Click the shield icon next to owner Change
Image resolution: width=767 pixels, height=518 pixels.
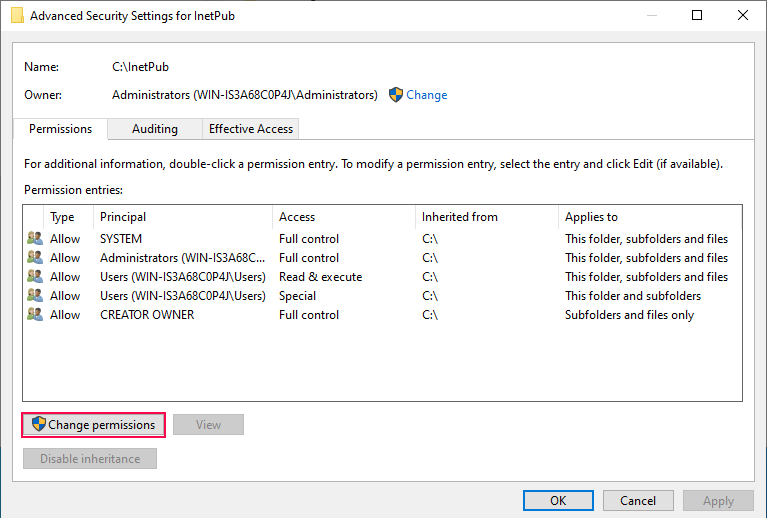click(396, 95)
